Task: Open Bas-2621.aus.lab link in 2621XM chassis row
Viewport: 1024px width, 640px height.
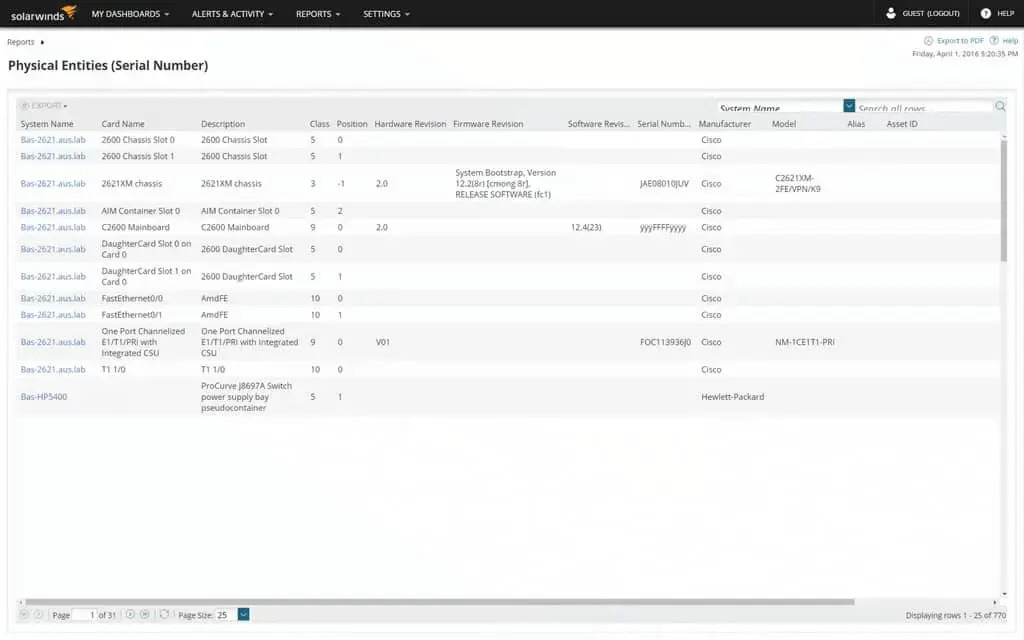Action: tap(53, 184)
